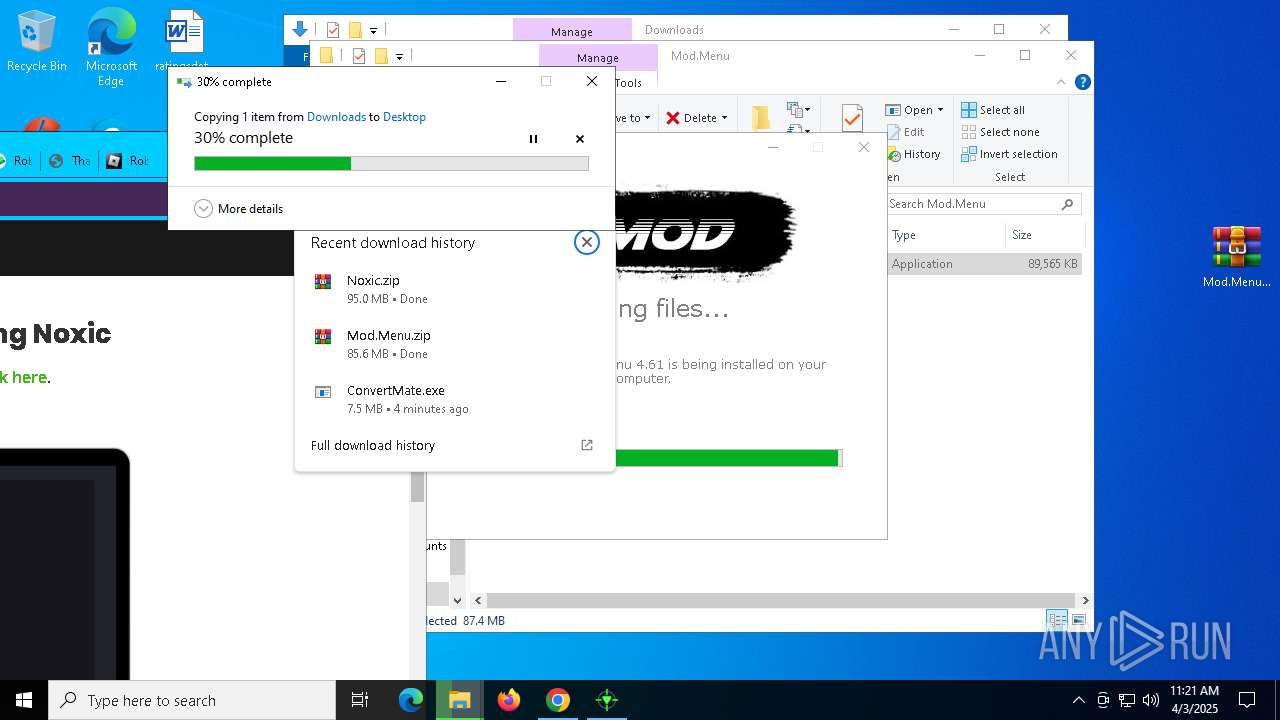
Task: Click the New folder icon in ribbon
Action: [761, 118]
